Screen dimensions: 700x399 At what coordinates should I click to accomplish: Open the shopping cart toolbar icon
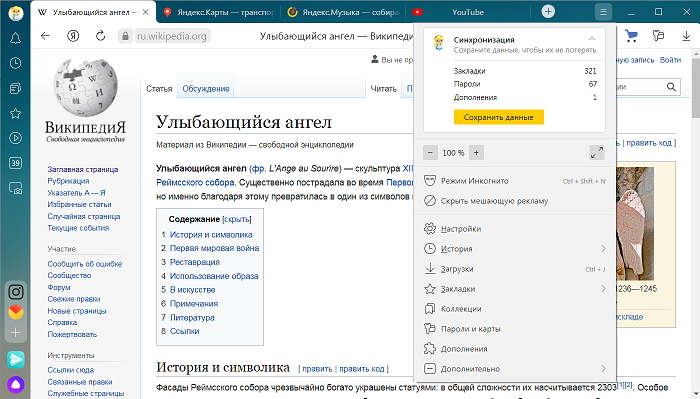(x=631, y=36)
